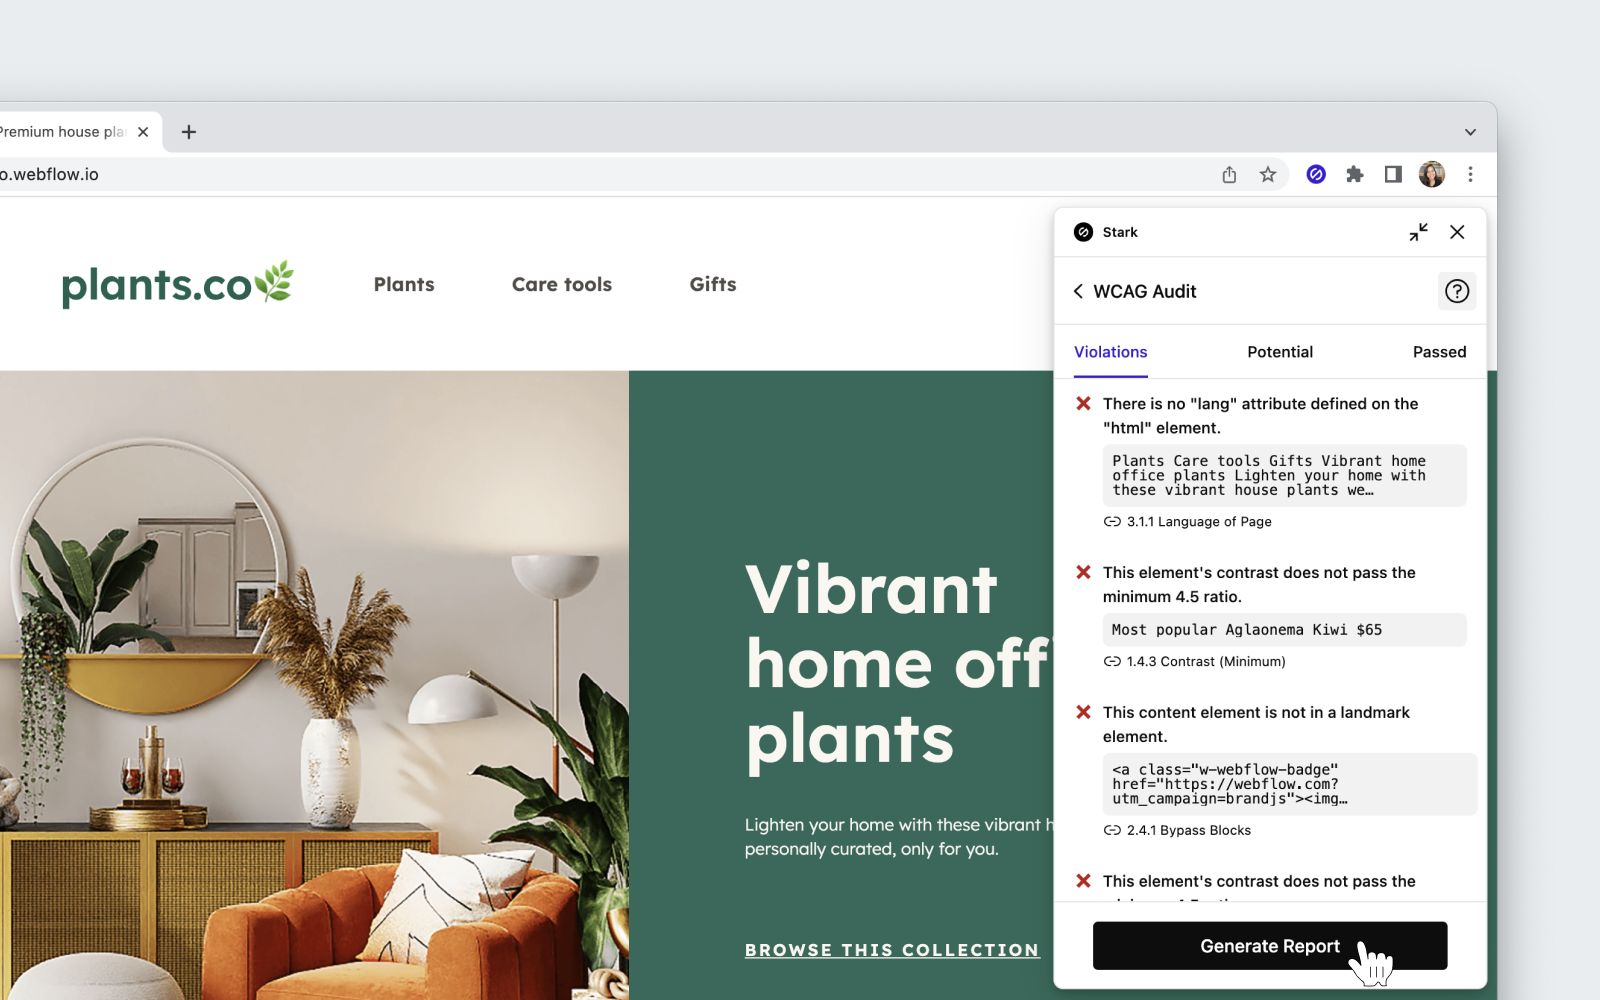Toggle the browser side panel icon

click(1393, 174)
